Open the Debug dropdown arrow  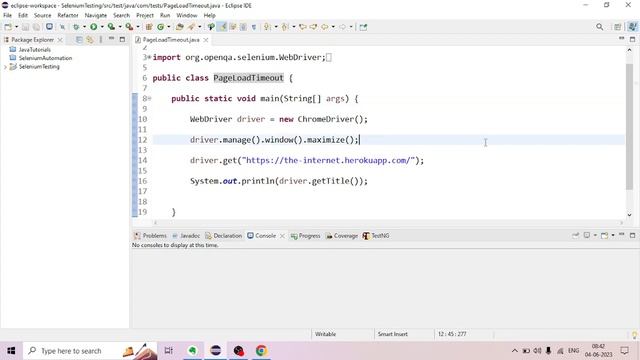[84, 27]
